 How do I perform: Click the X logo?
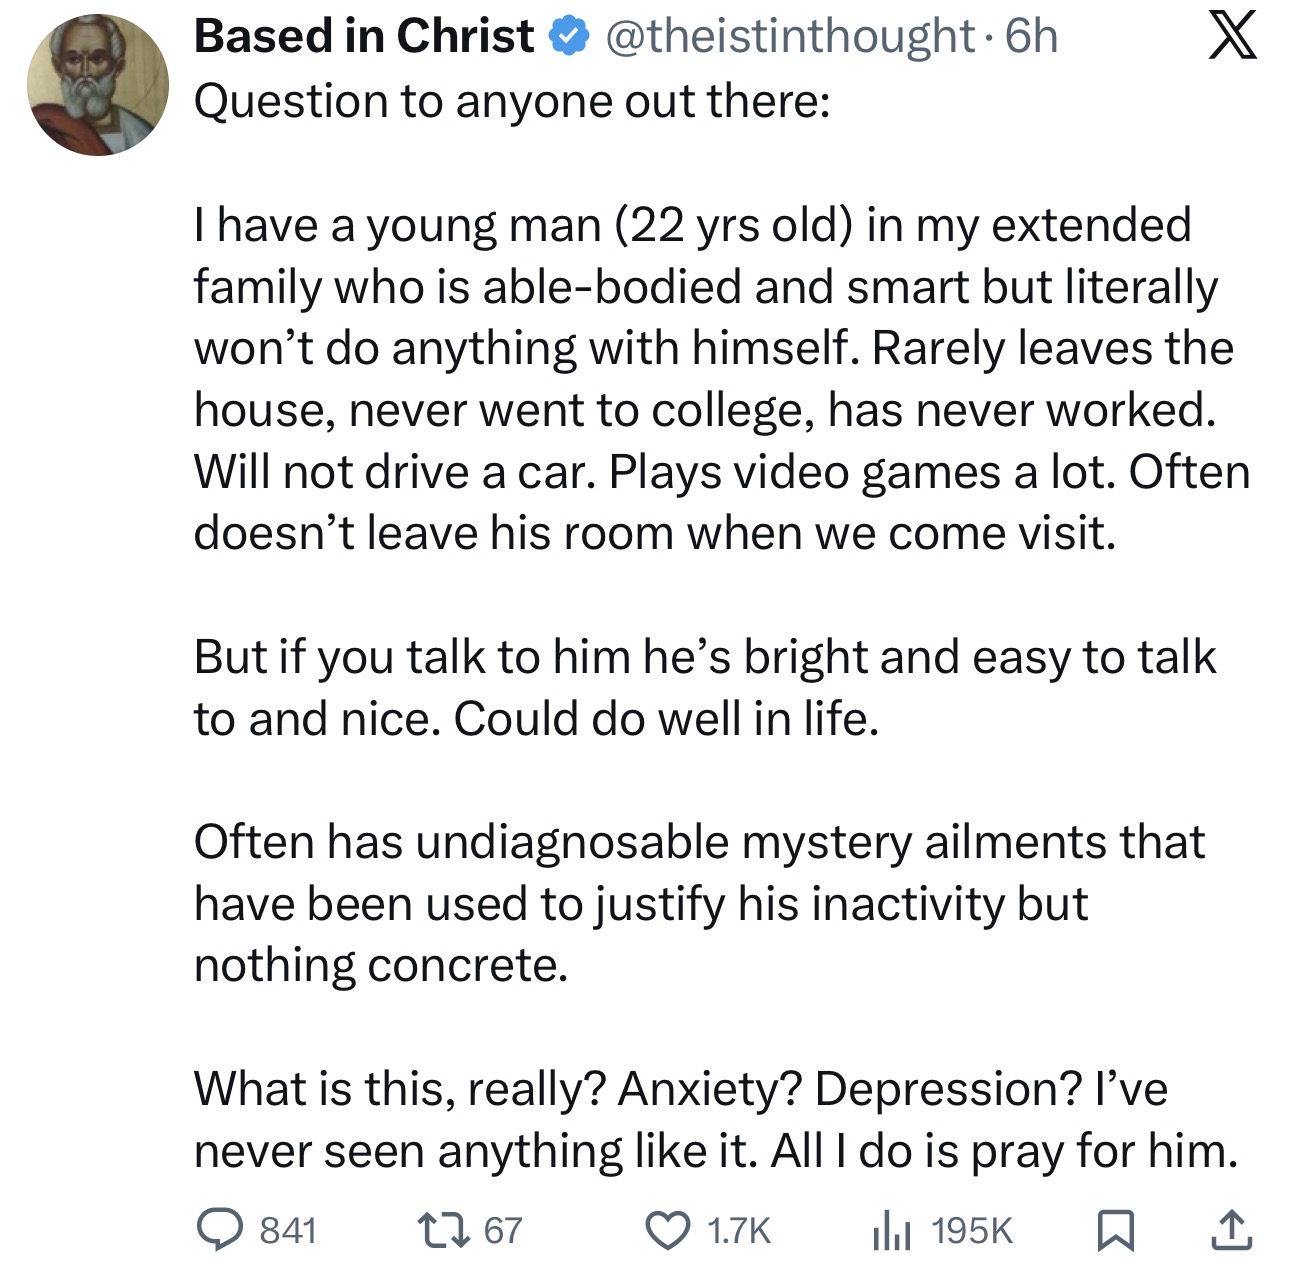point(1232,37)
